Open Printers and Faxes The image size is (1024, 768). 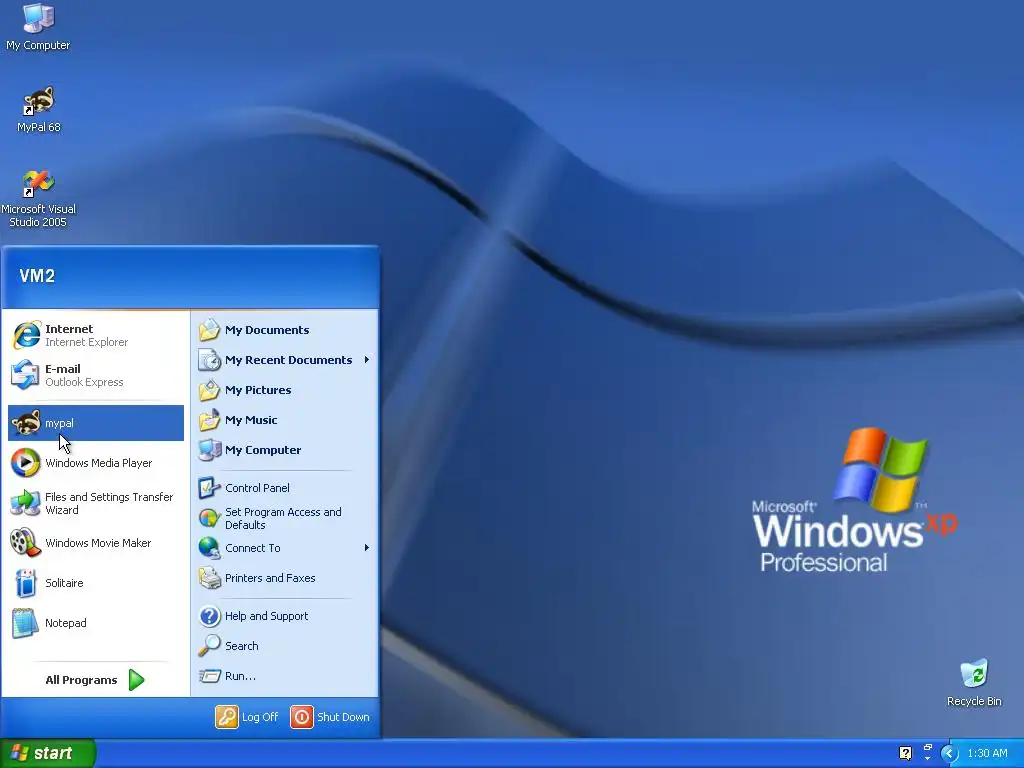point(285,578)
